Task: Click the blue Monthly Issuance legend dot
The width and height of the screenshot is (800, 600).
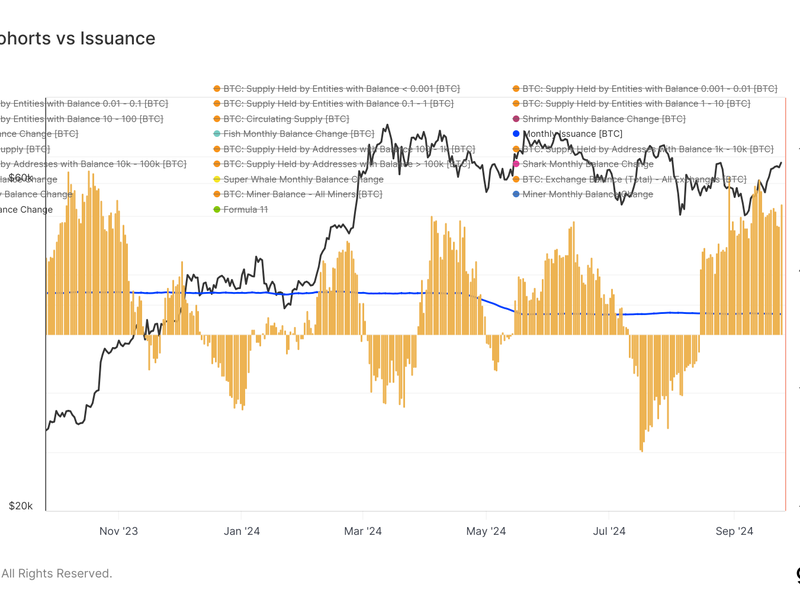Action: click(516, 134)
